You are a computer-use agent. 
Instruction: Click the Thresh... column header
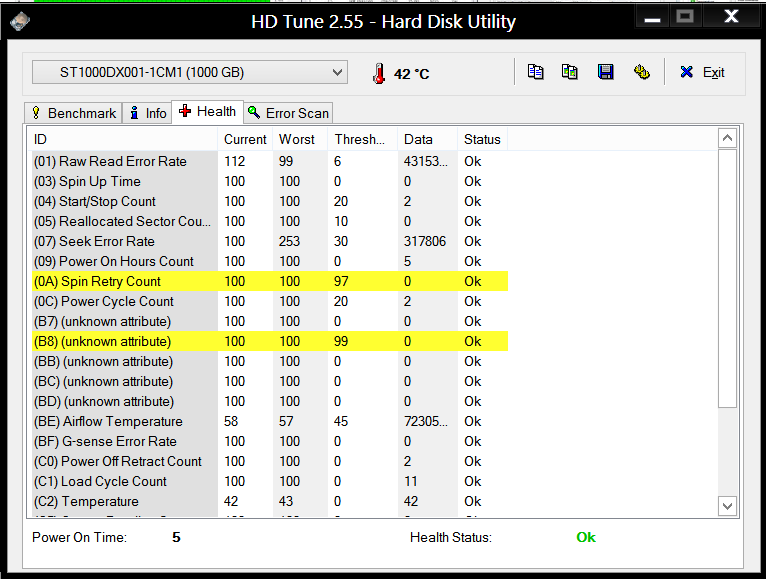point(362,139)
